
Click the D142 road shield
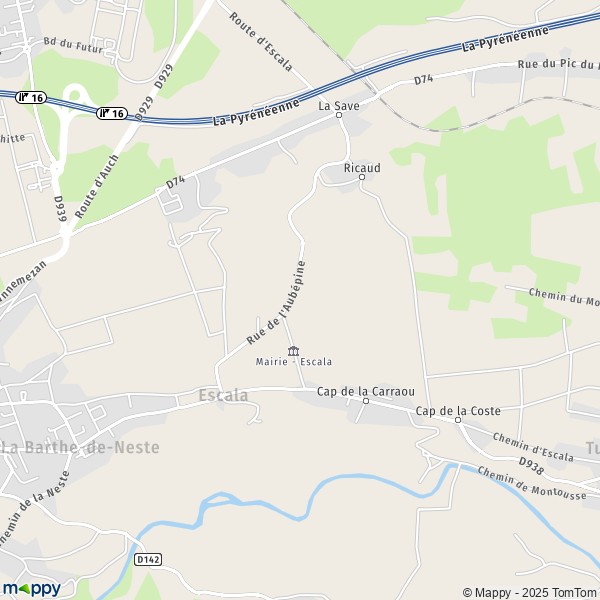point(148,559)
